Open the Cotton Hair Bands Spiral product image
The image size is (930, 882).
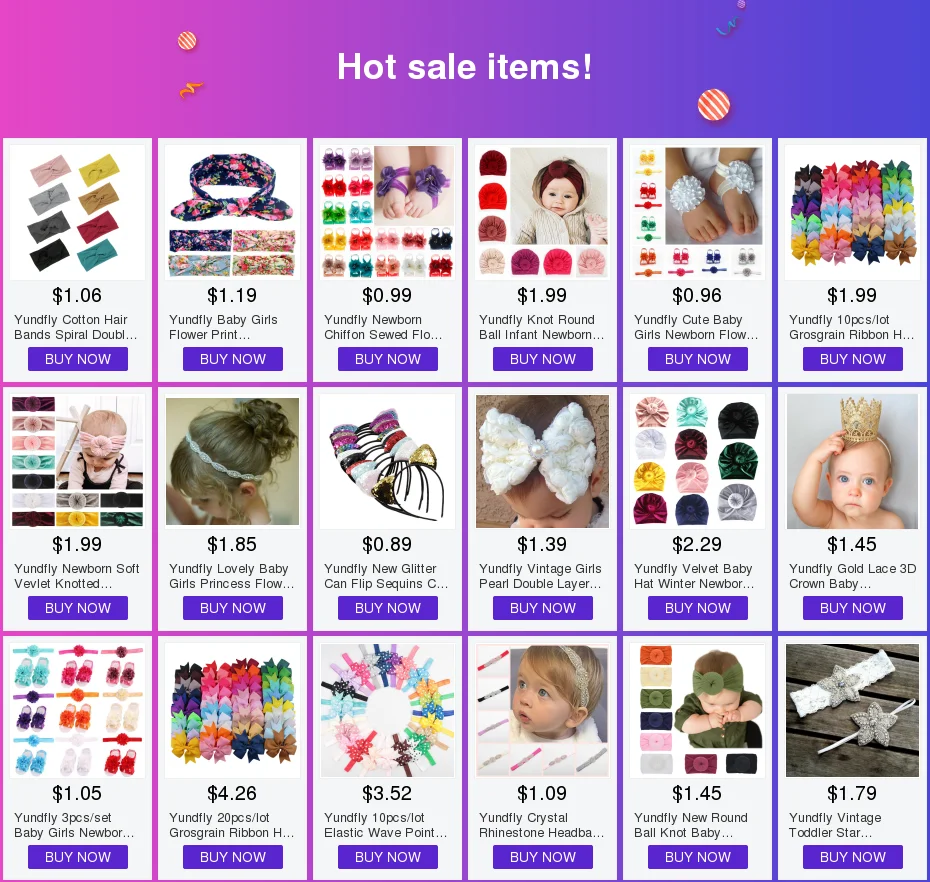[78, 212]
